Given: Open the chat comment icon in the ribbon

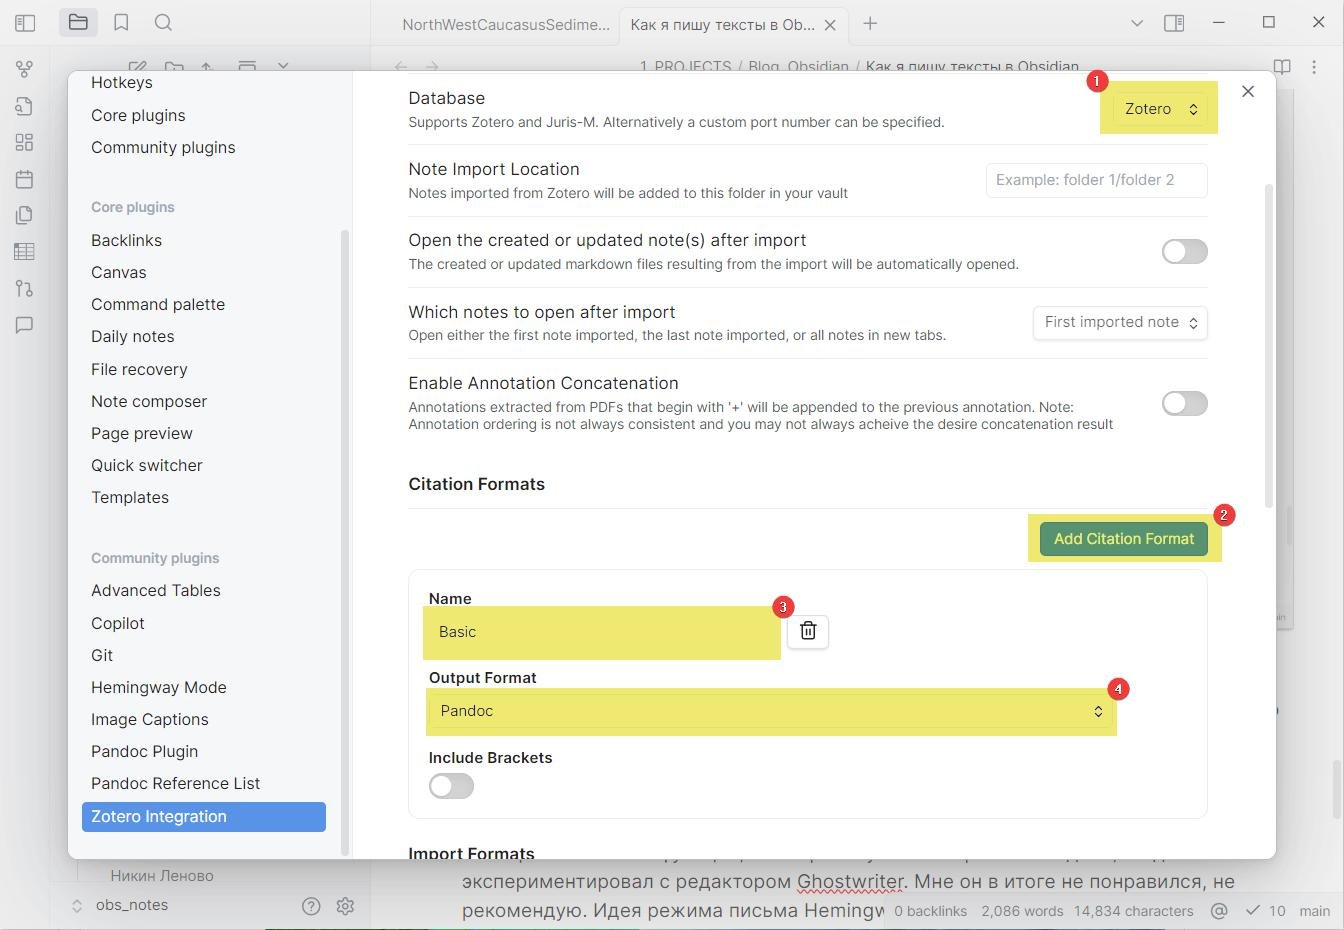Looking at the screenshot, I should click(x=24, y=325).
